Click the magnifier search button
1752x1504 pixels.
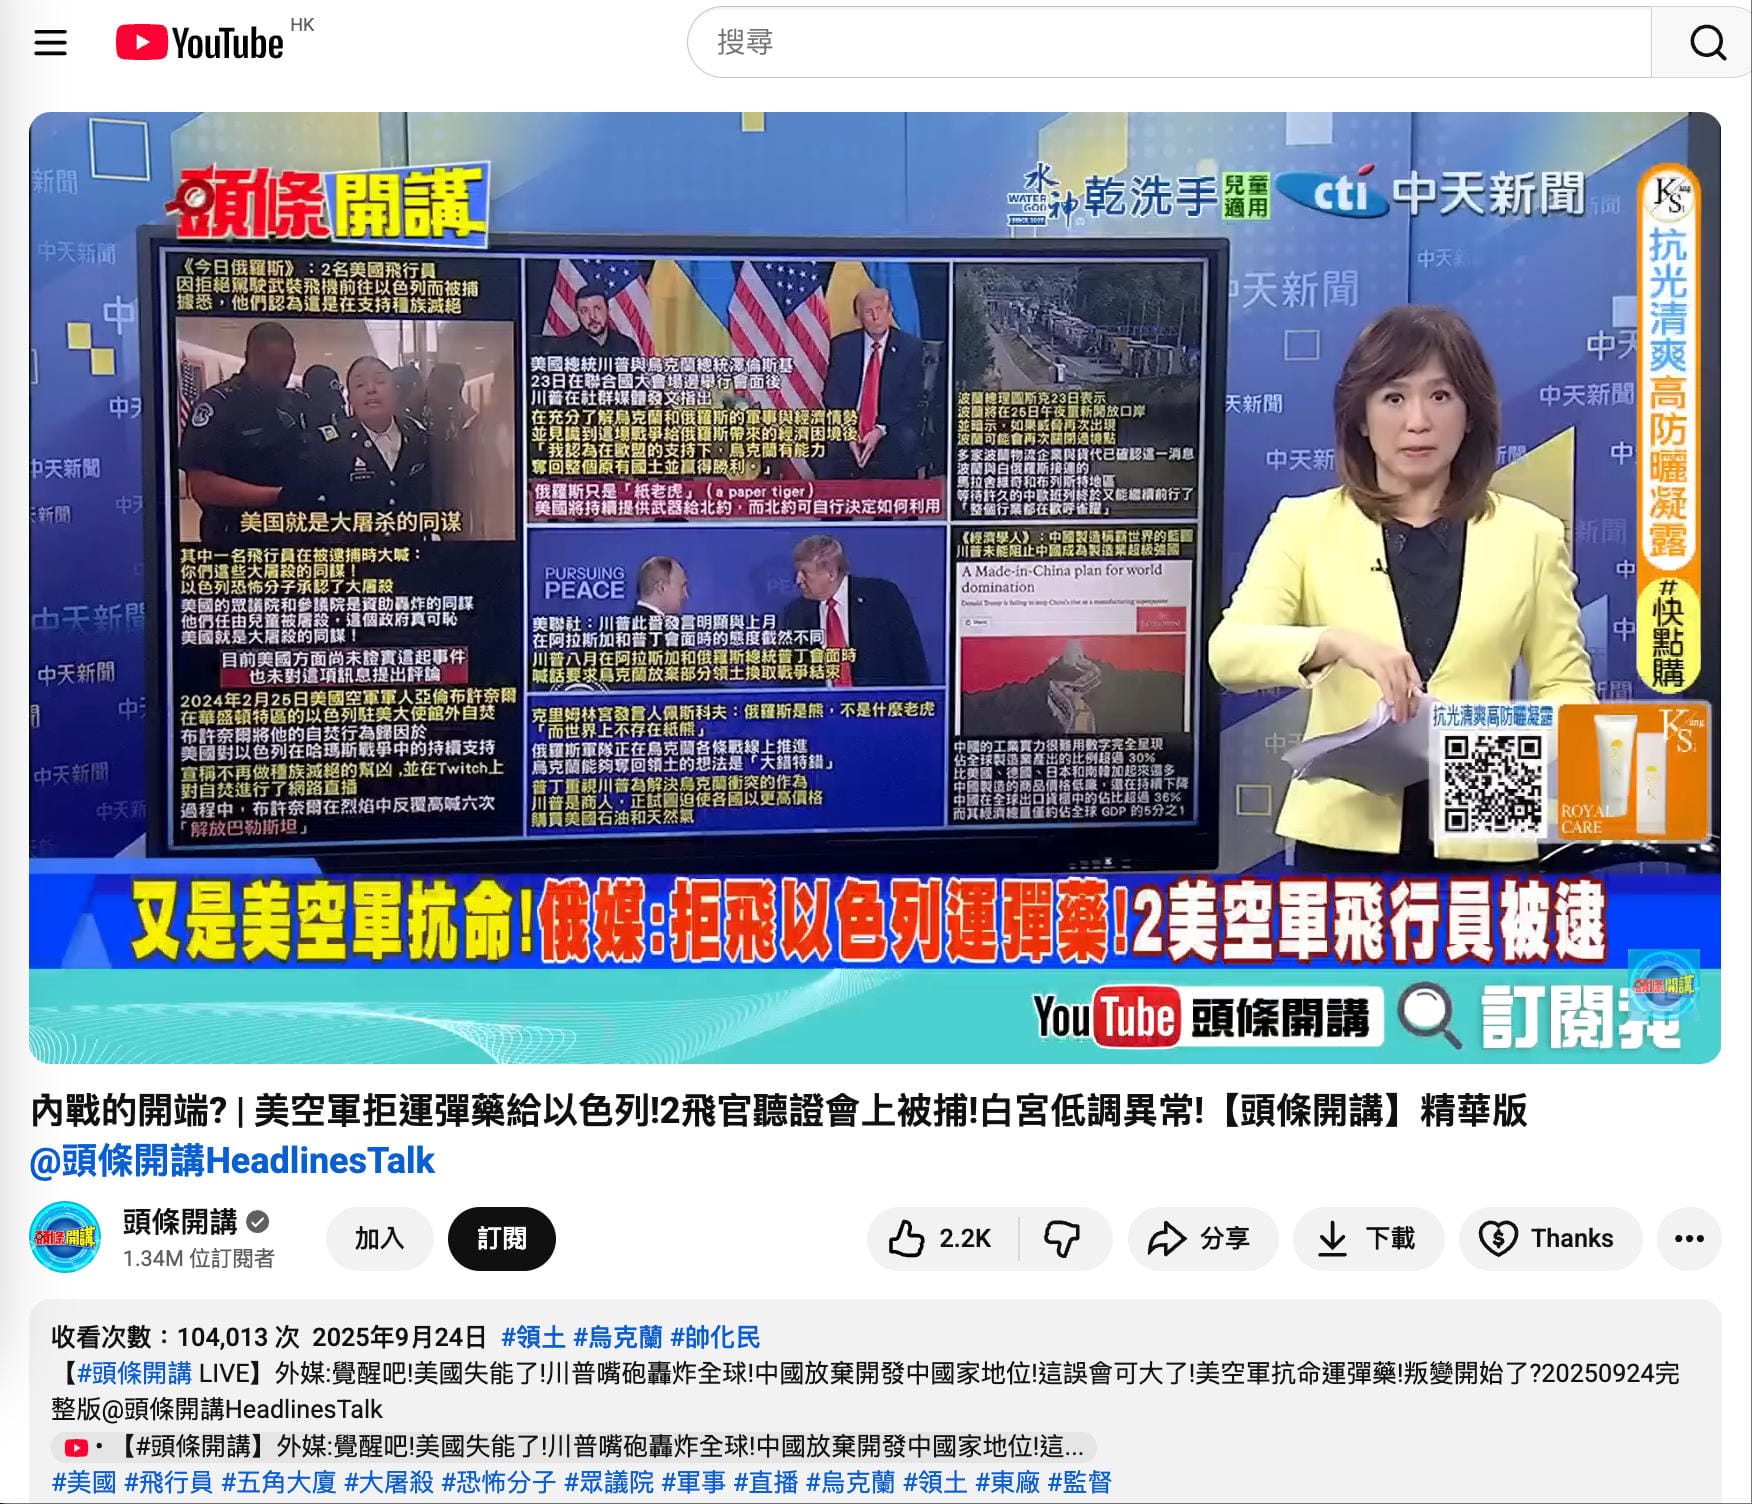point(1706,43)
